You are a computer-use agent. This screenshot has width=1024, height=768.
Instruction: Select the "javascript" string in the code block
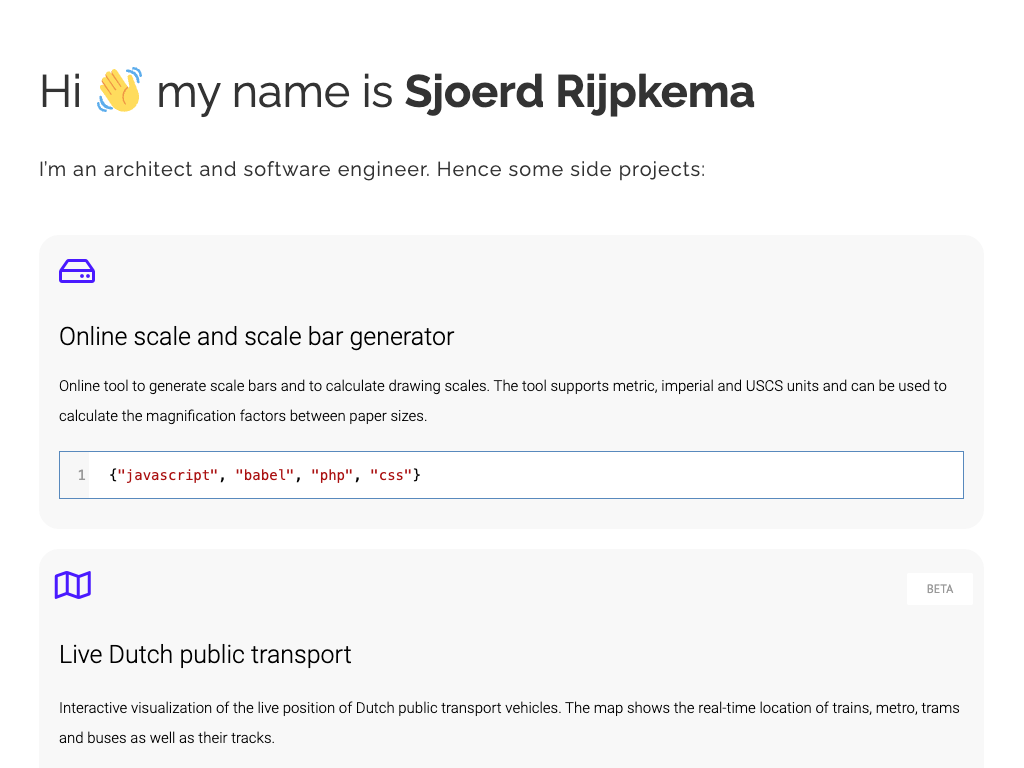pos(167,475)
